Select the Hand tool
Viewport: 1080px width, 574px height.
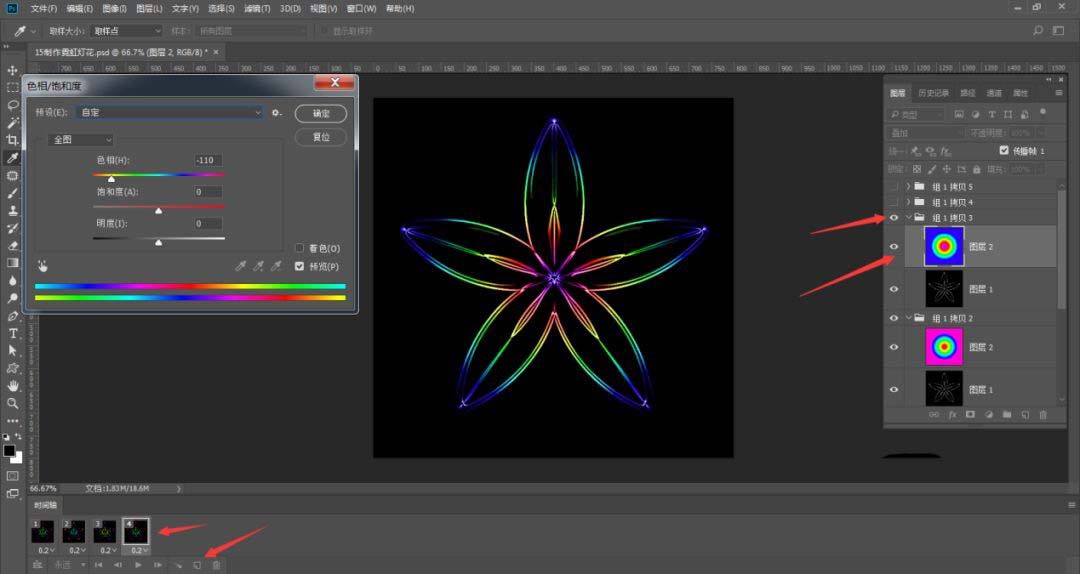click(12, 386)
